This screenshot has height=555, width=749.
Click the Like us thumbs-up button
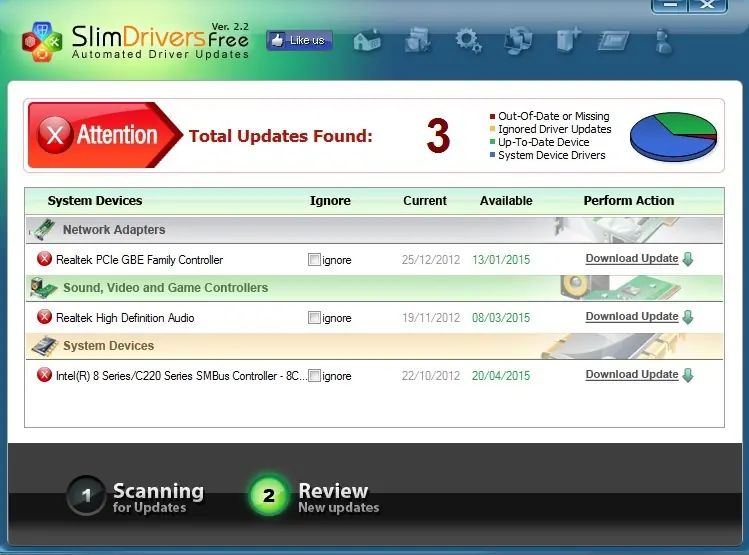tap(299, 40)
